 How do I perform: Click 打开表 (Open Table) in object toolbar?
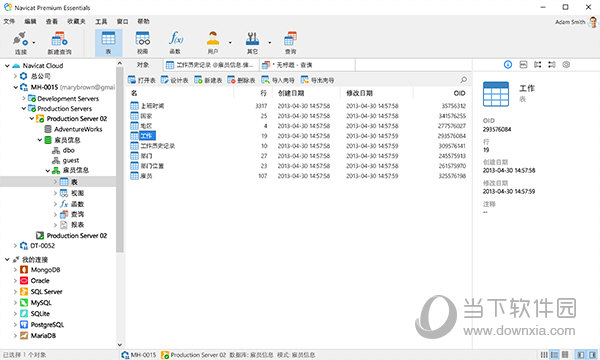pyautogui.click(x=142, y=80)
